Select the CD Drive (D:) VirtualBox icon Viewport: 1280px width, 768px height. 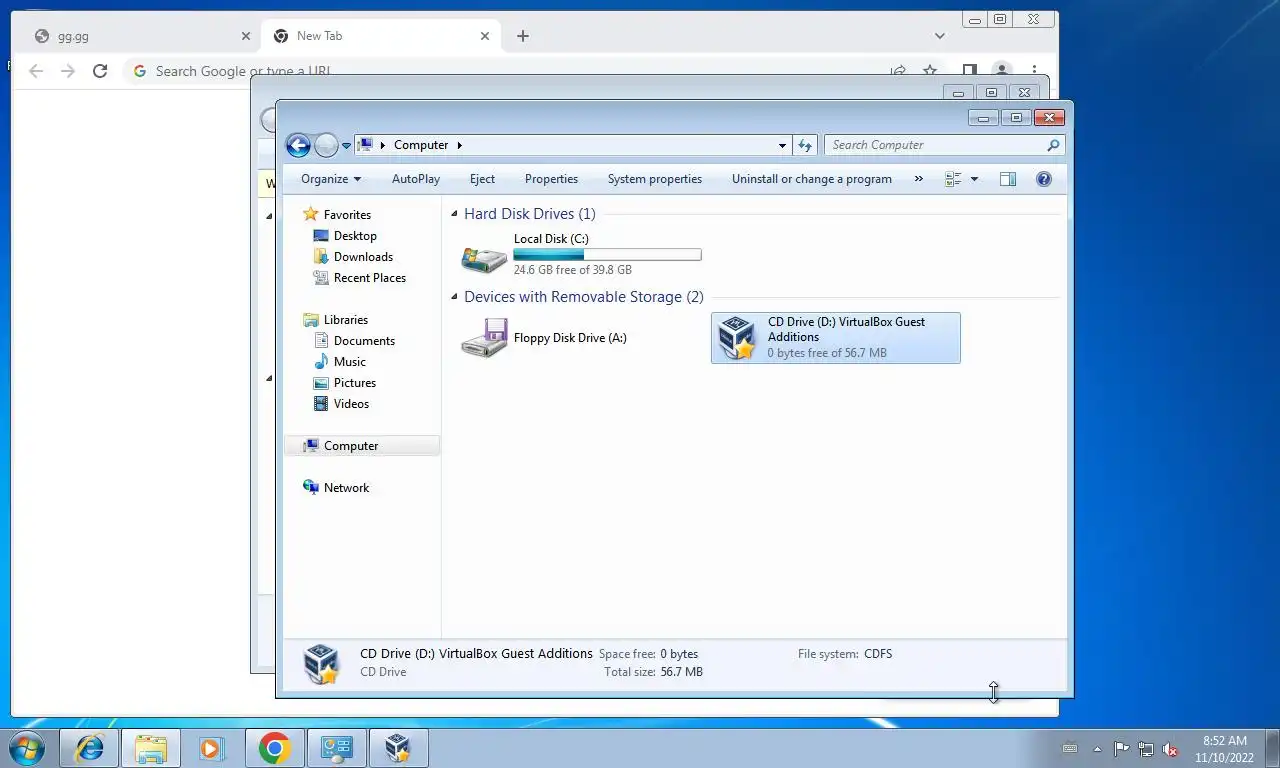tap(737, 338)
